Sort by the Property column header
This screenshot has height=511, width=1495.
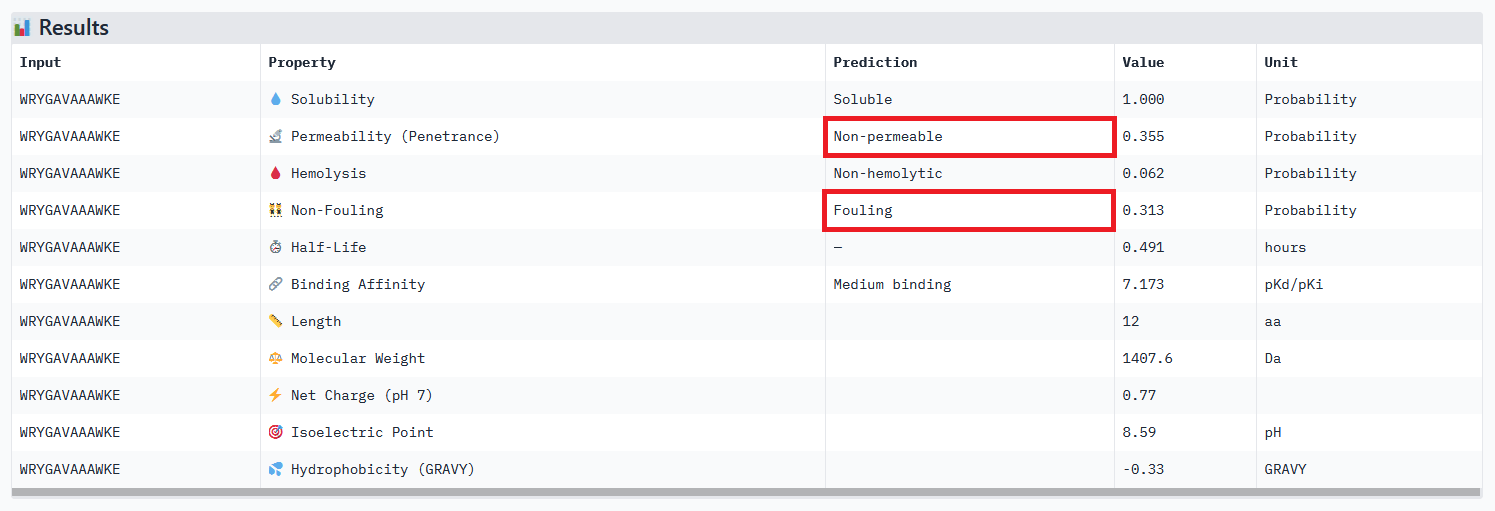click(302, 62)
